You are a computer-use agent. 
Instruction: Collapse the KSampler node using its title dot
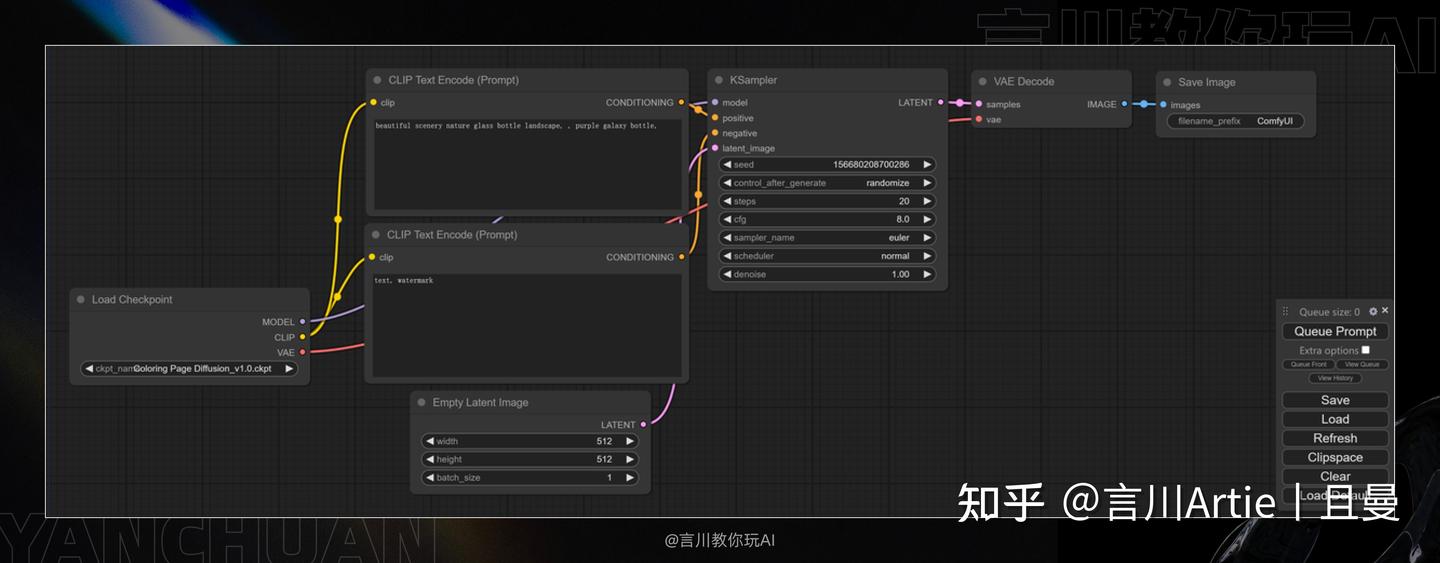click(719, 80)
